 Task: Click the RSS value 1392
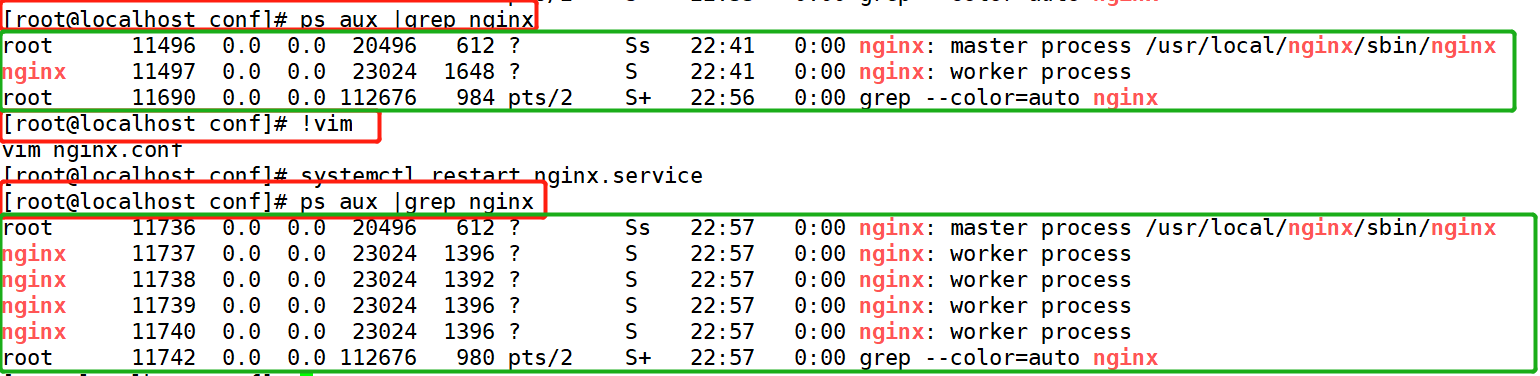pos(468,280)
